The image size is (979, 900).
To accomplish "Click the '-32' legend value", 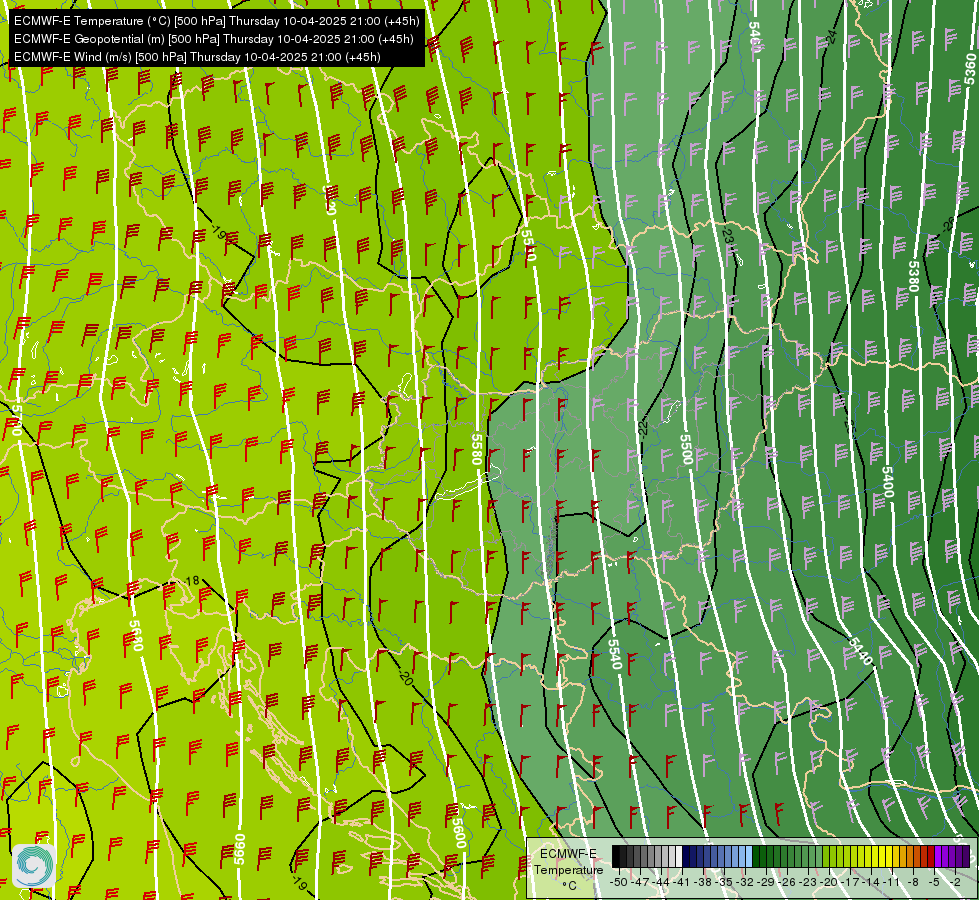I will click(x=745, y=882).
